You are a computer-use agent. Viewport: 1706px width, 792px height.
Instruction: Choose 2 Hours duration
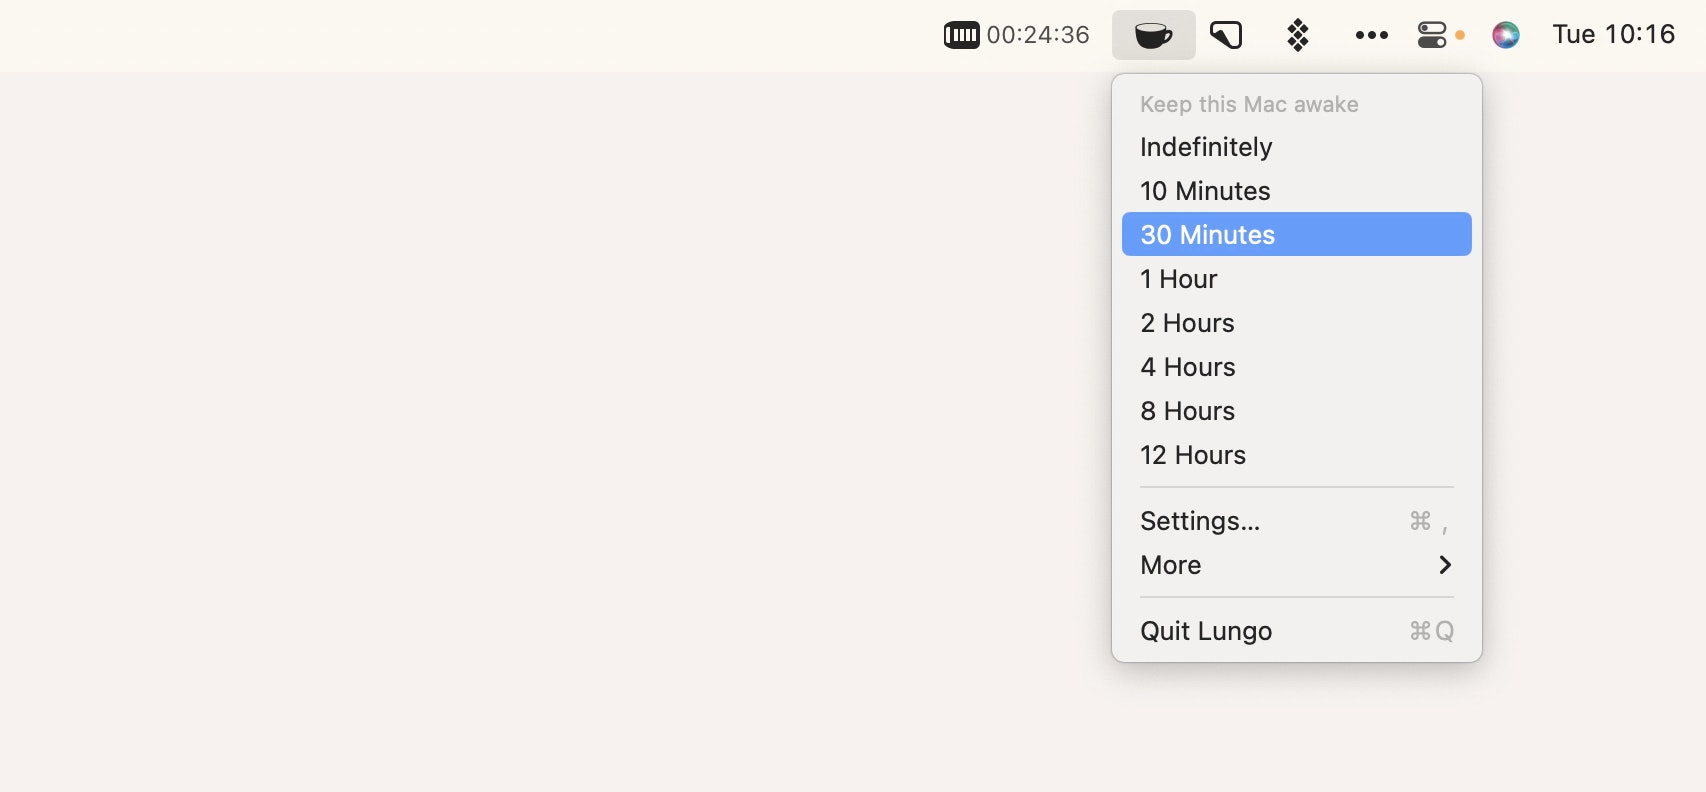pos(1297,323)
